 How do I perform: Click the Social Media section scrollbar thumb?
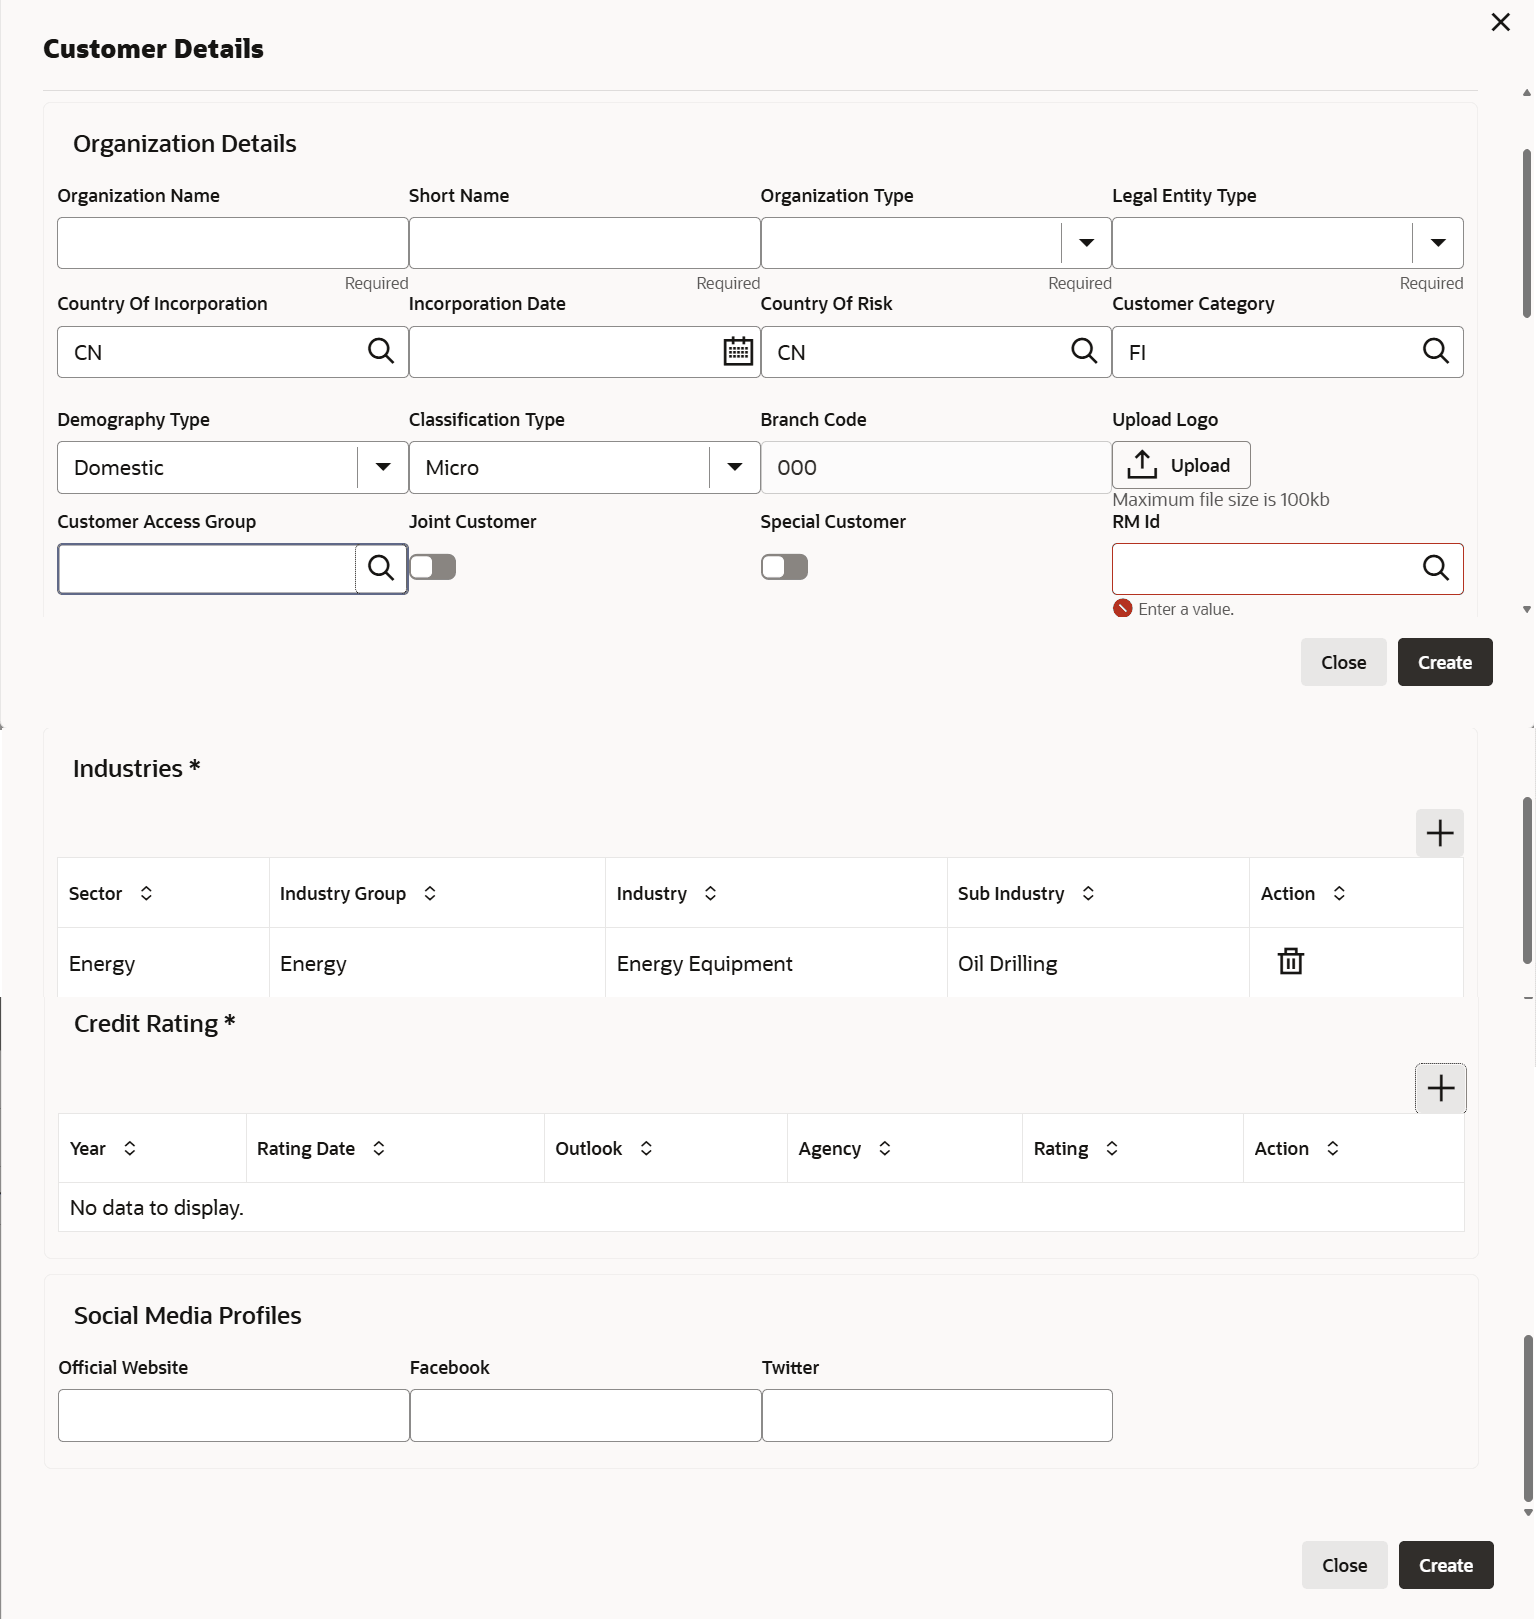point(1527,1418)
